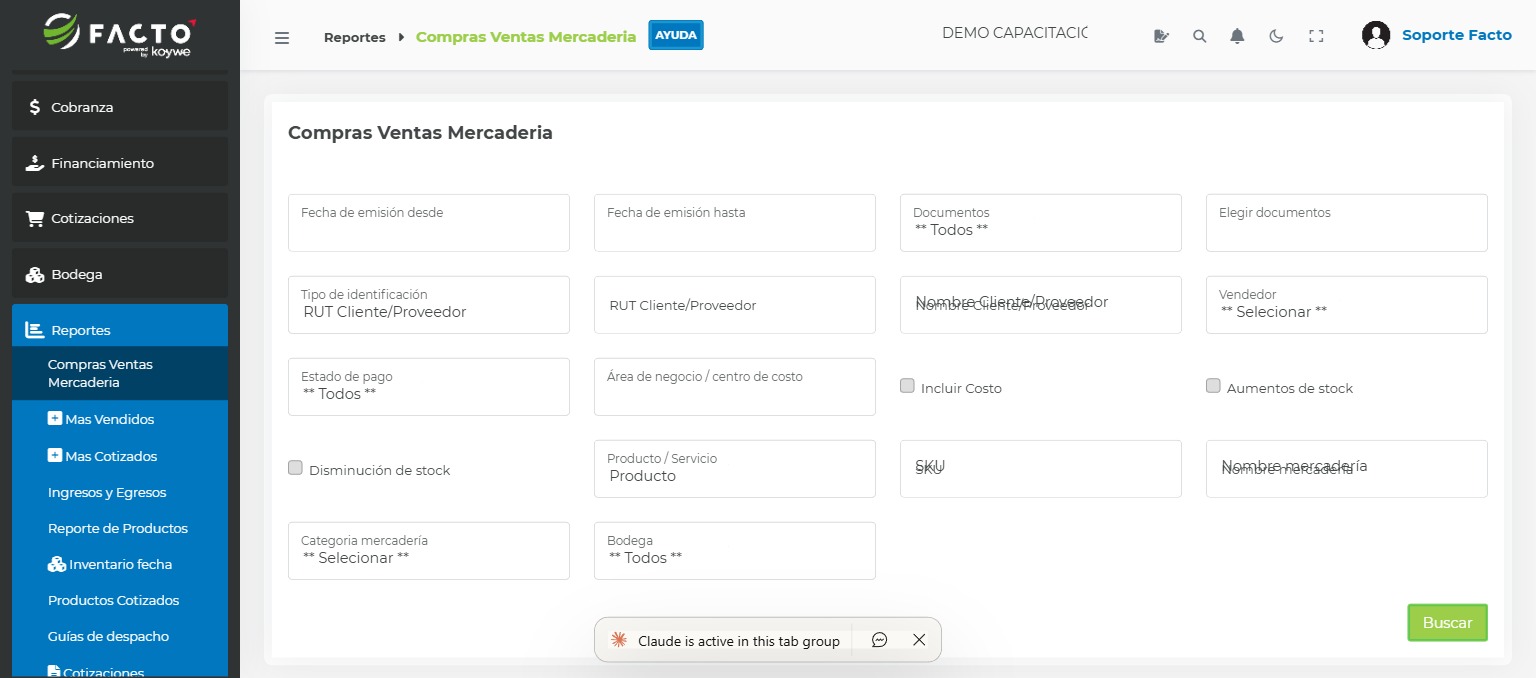This screenshot has height=678, width=1536.
Task: Enable the Incluir Costo checkbox
Action: click(x=907, y=385)
